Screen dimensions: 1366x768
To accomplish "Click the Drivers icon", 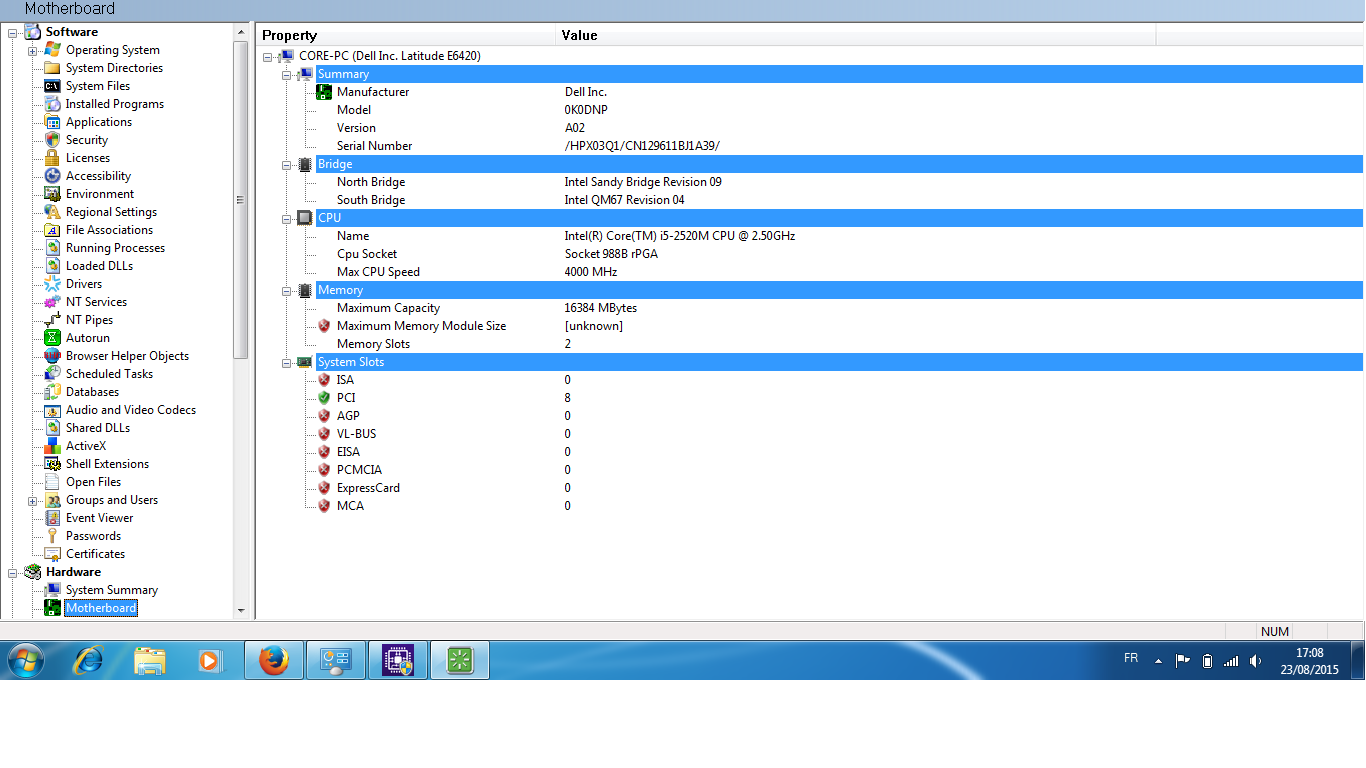I will coord(52,284).
